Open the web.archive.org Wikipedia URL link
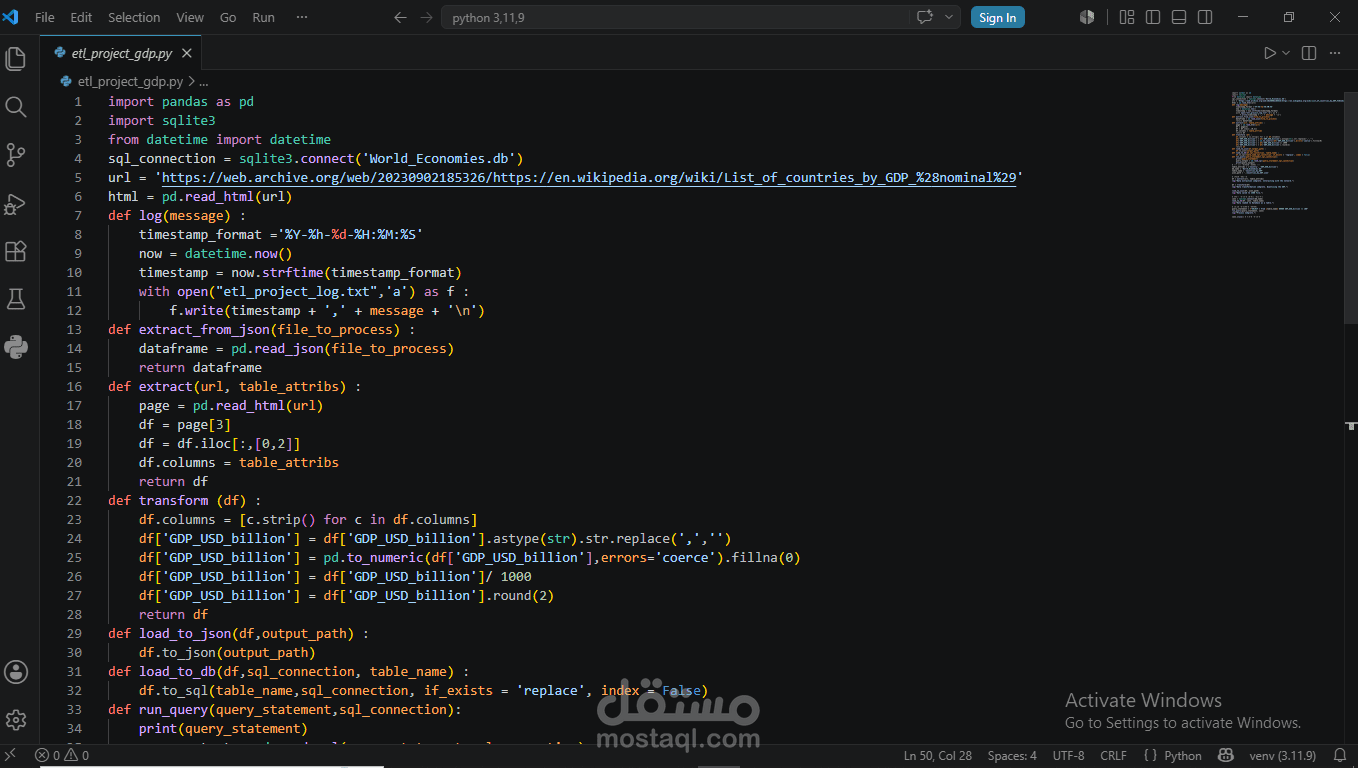The width and height of the screenshot is (1358, 768). point(589,178)
